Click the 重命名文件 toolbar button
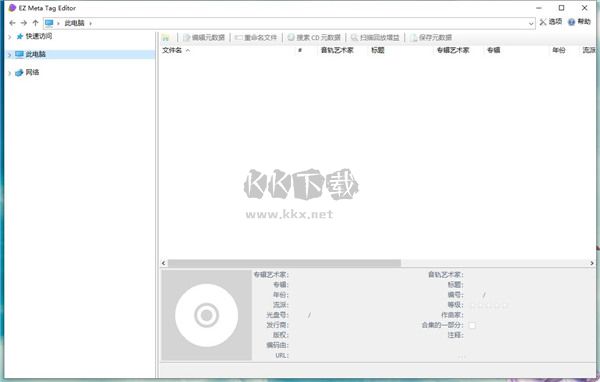Image resolution: width=600 pixels, height=382 pixels. click(x=256, y=38)
